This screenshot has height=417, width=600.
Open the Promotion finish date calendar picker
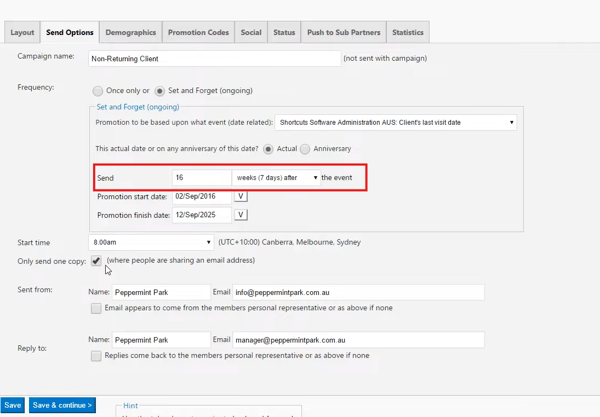(x=240, y=215)
